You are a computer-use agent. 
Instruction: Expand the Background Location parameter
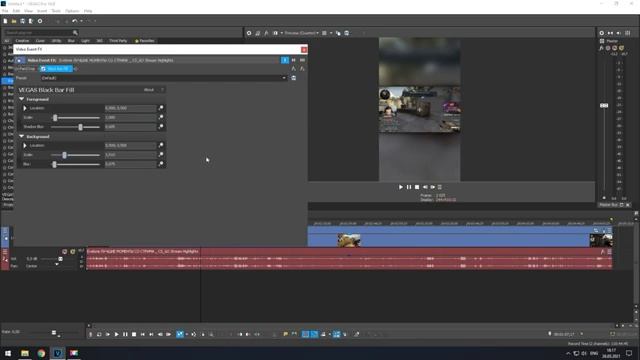25,145
